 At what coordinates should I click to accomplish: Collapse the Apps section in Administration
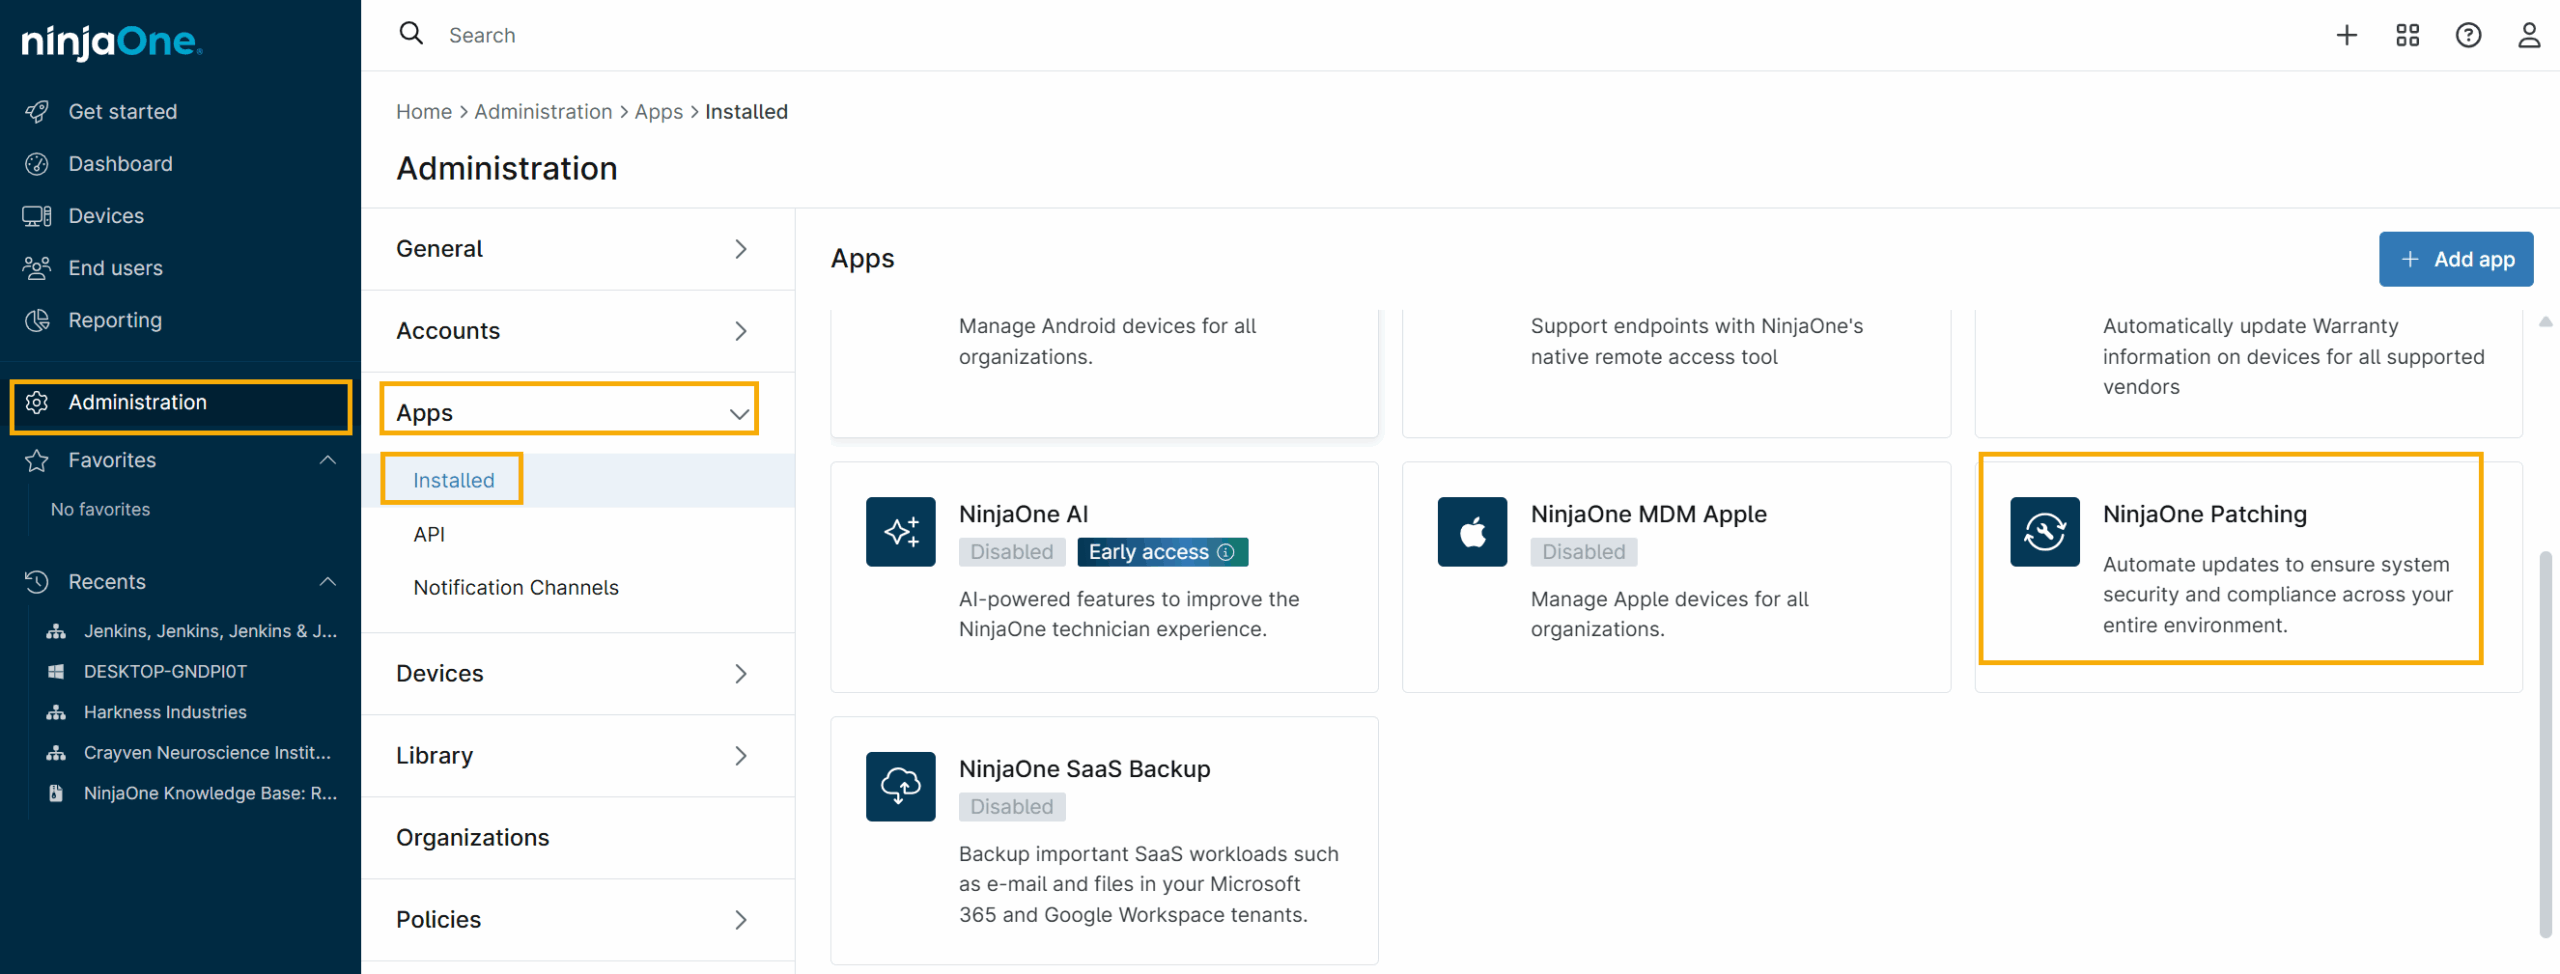(x=739, y=413)
